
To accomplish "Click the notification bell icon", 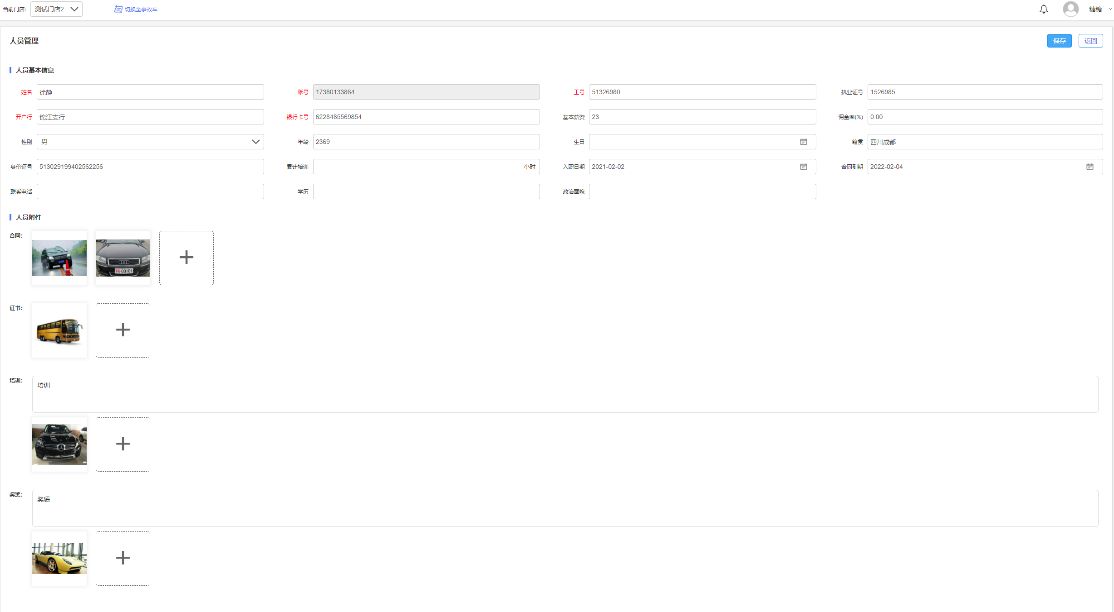I will [1044, 9].
